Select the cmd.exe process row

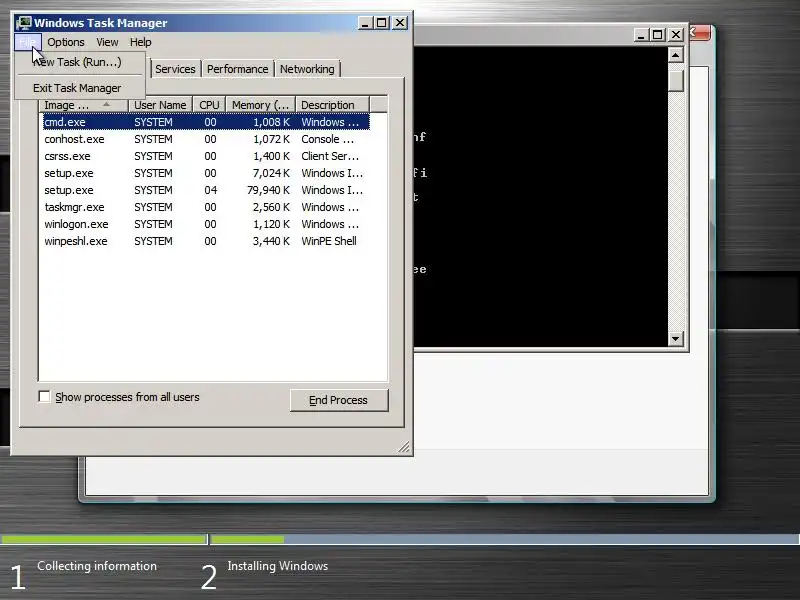[x=206, y=122]
